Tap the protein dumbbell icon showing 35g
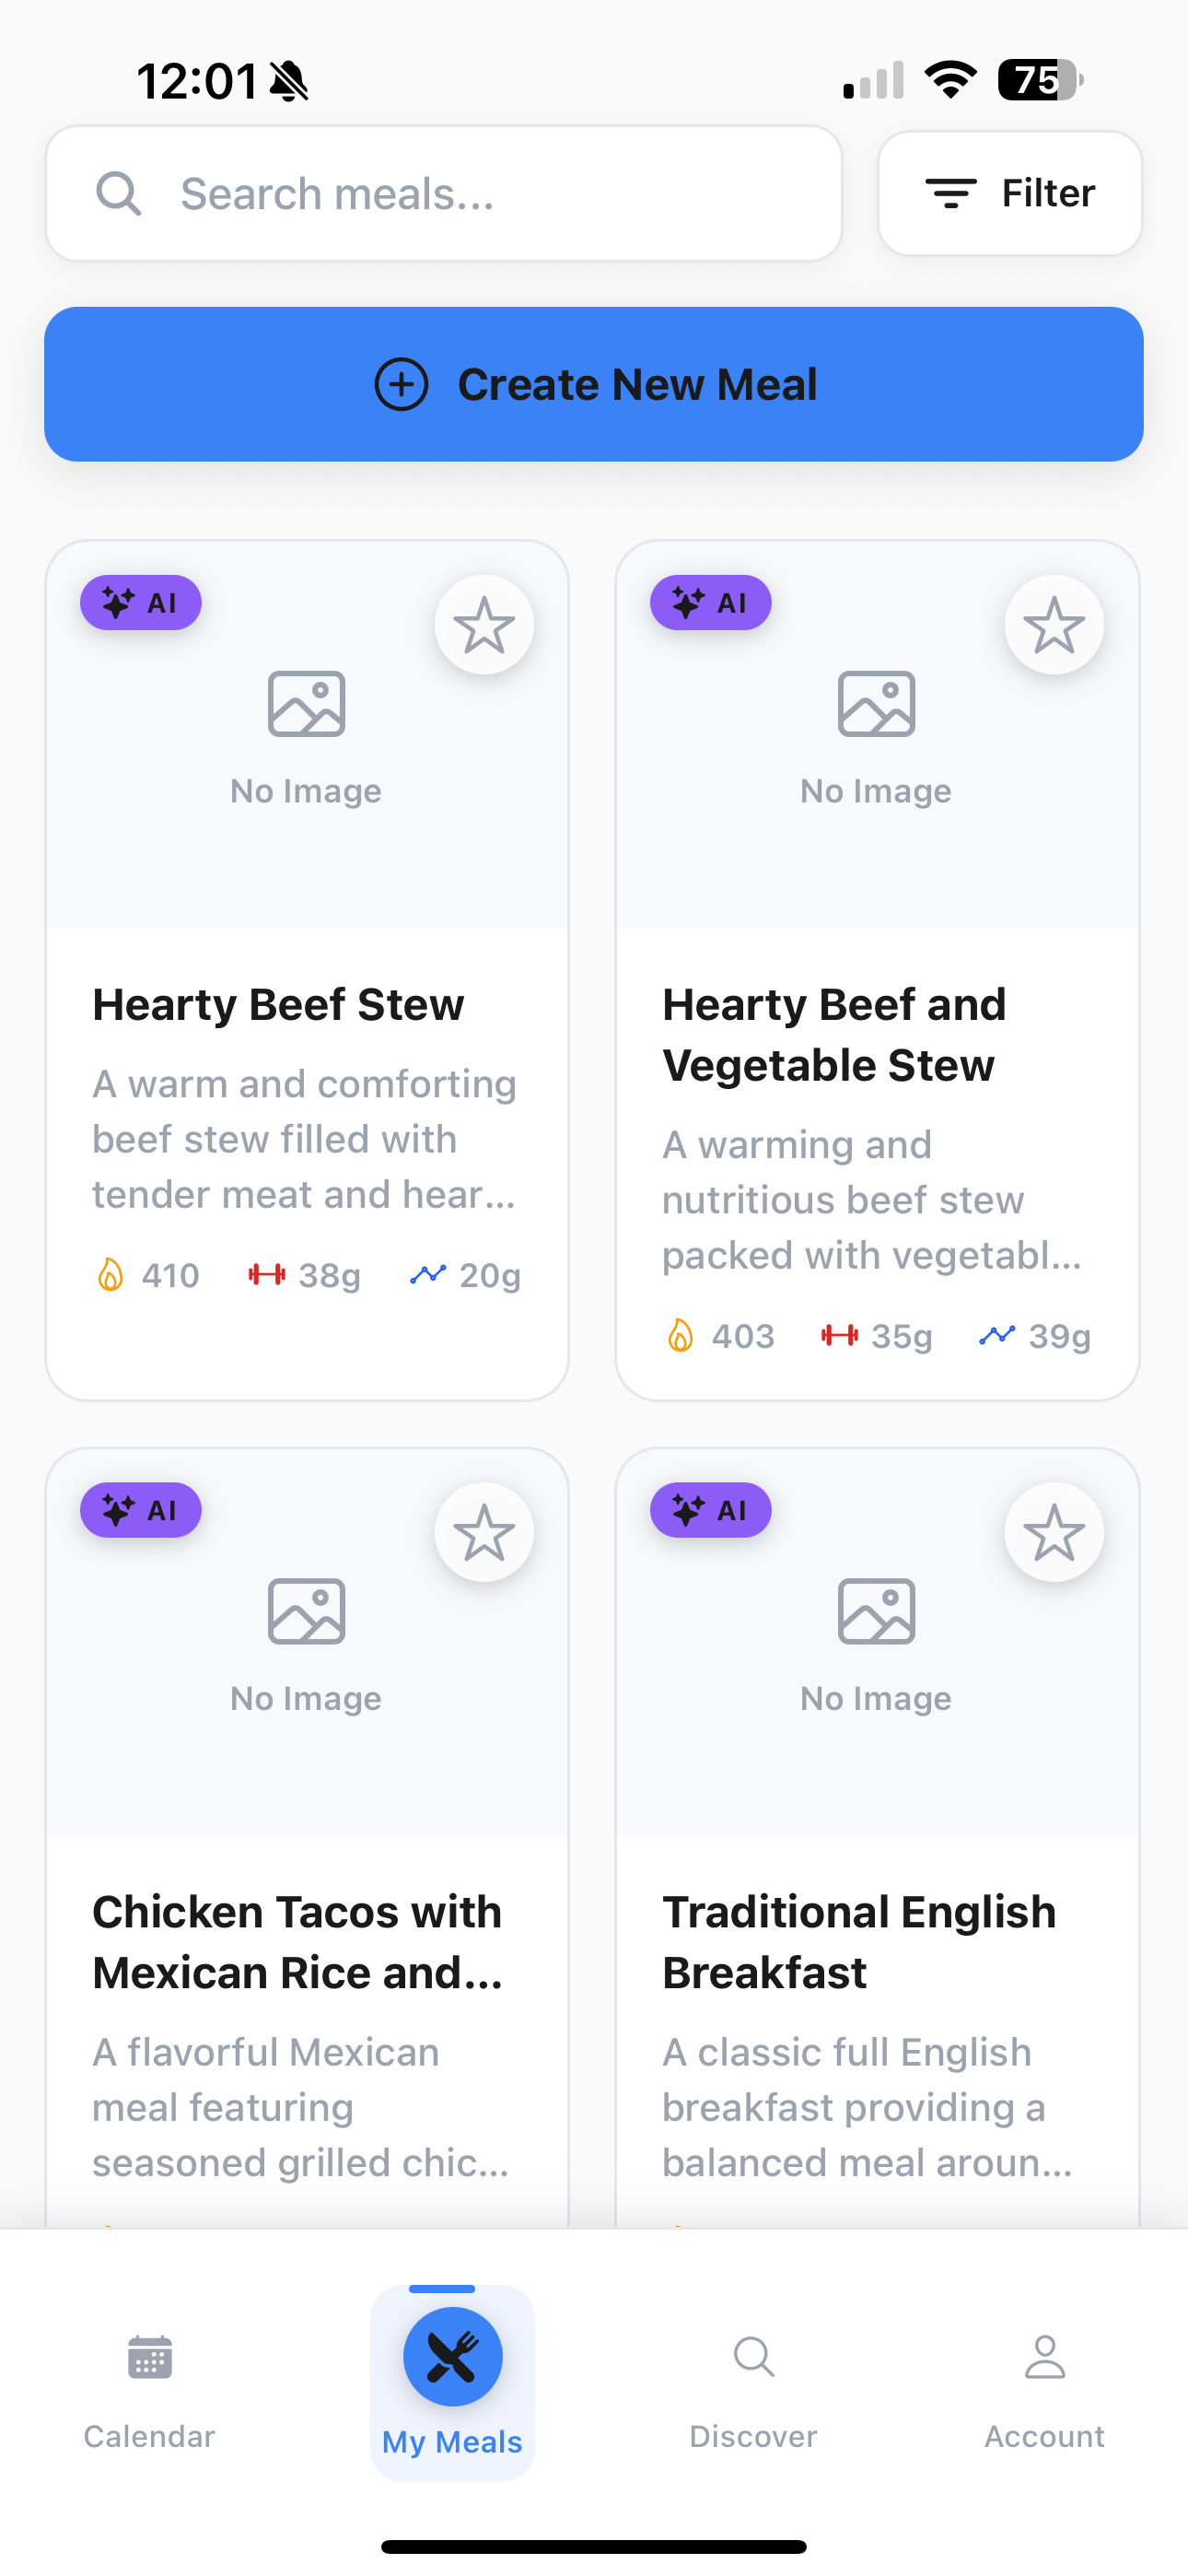The height and width of the screenshot is (2576, 1188). (x=839, y=1335)
